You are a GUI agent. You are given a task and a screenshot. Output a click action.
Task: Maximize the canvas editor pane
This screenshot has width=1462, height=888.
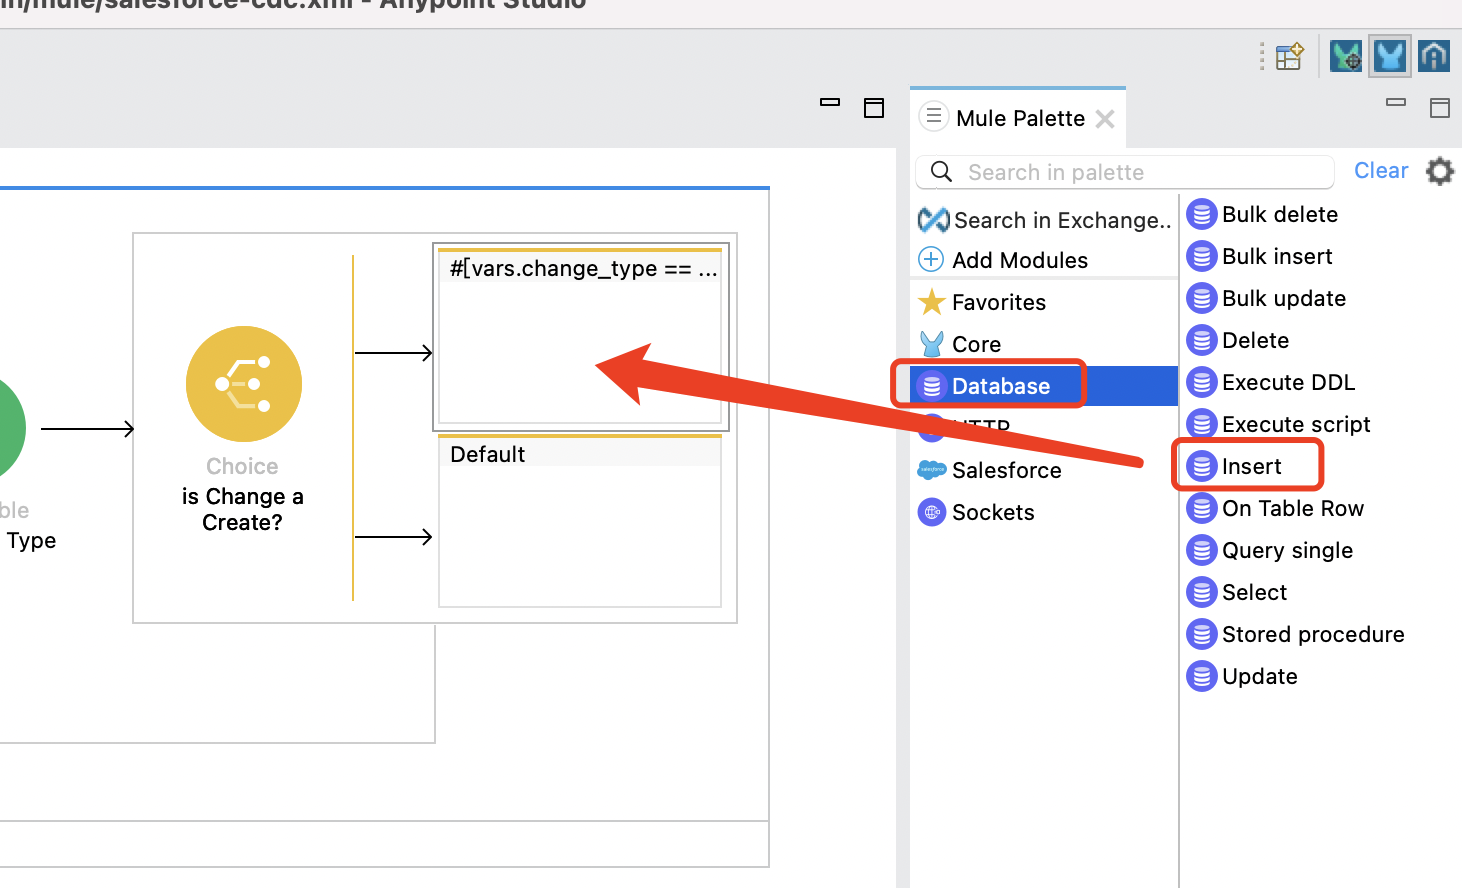(x=874, y=108)
